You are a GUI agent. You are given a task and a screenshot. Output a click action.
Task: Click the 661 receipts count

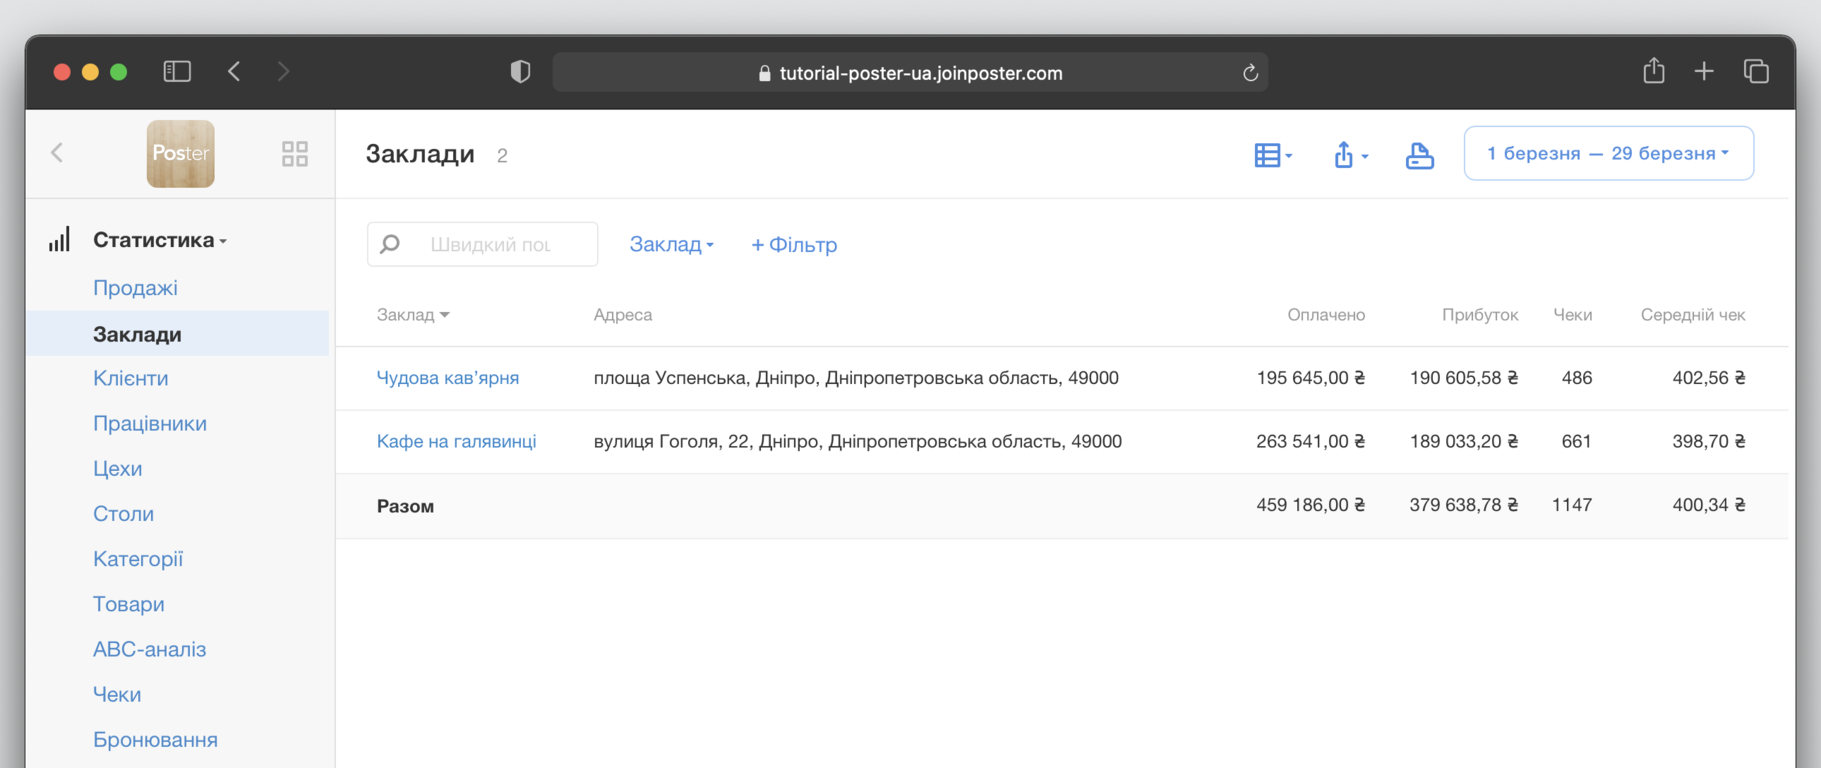(x=1577, y=441)
